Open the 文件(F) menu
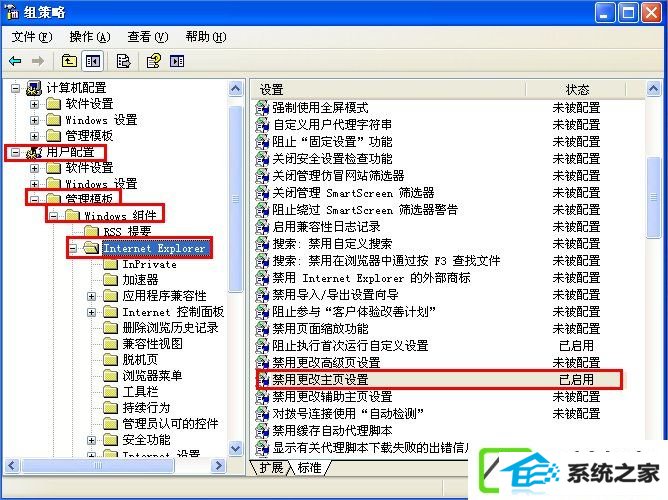This screenshot has width=668, height=500. (32, 37)
